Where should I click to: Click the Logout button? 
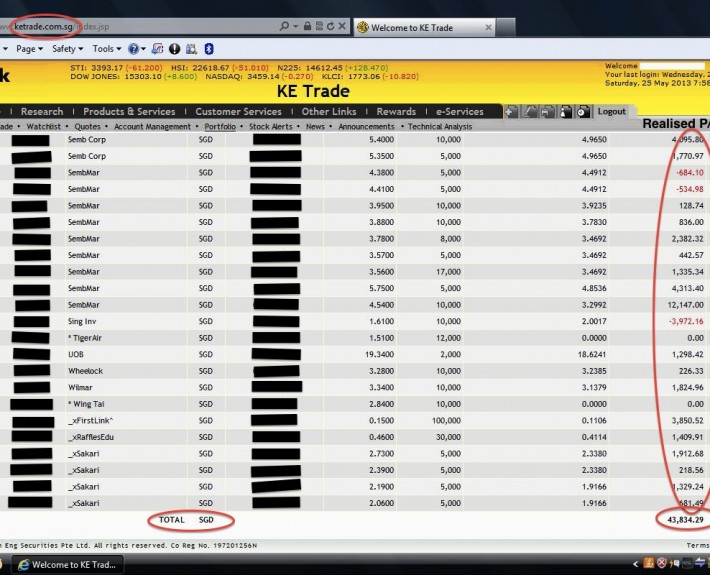pos(611,112)
